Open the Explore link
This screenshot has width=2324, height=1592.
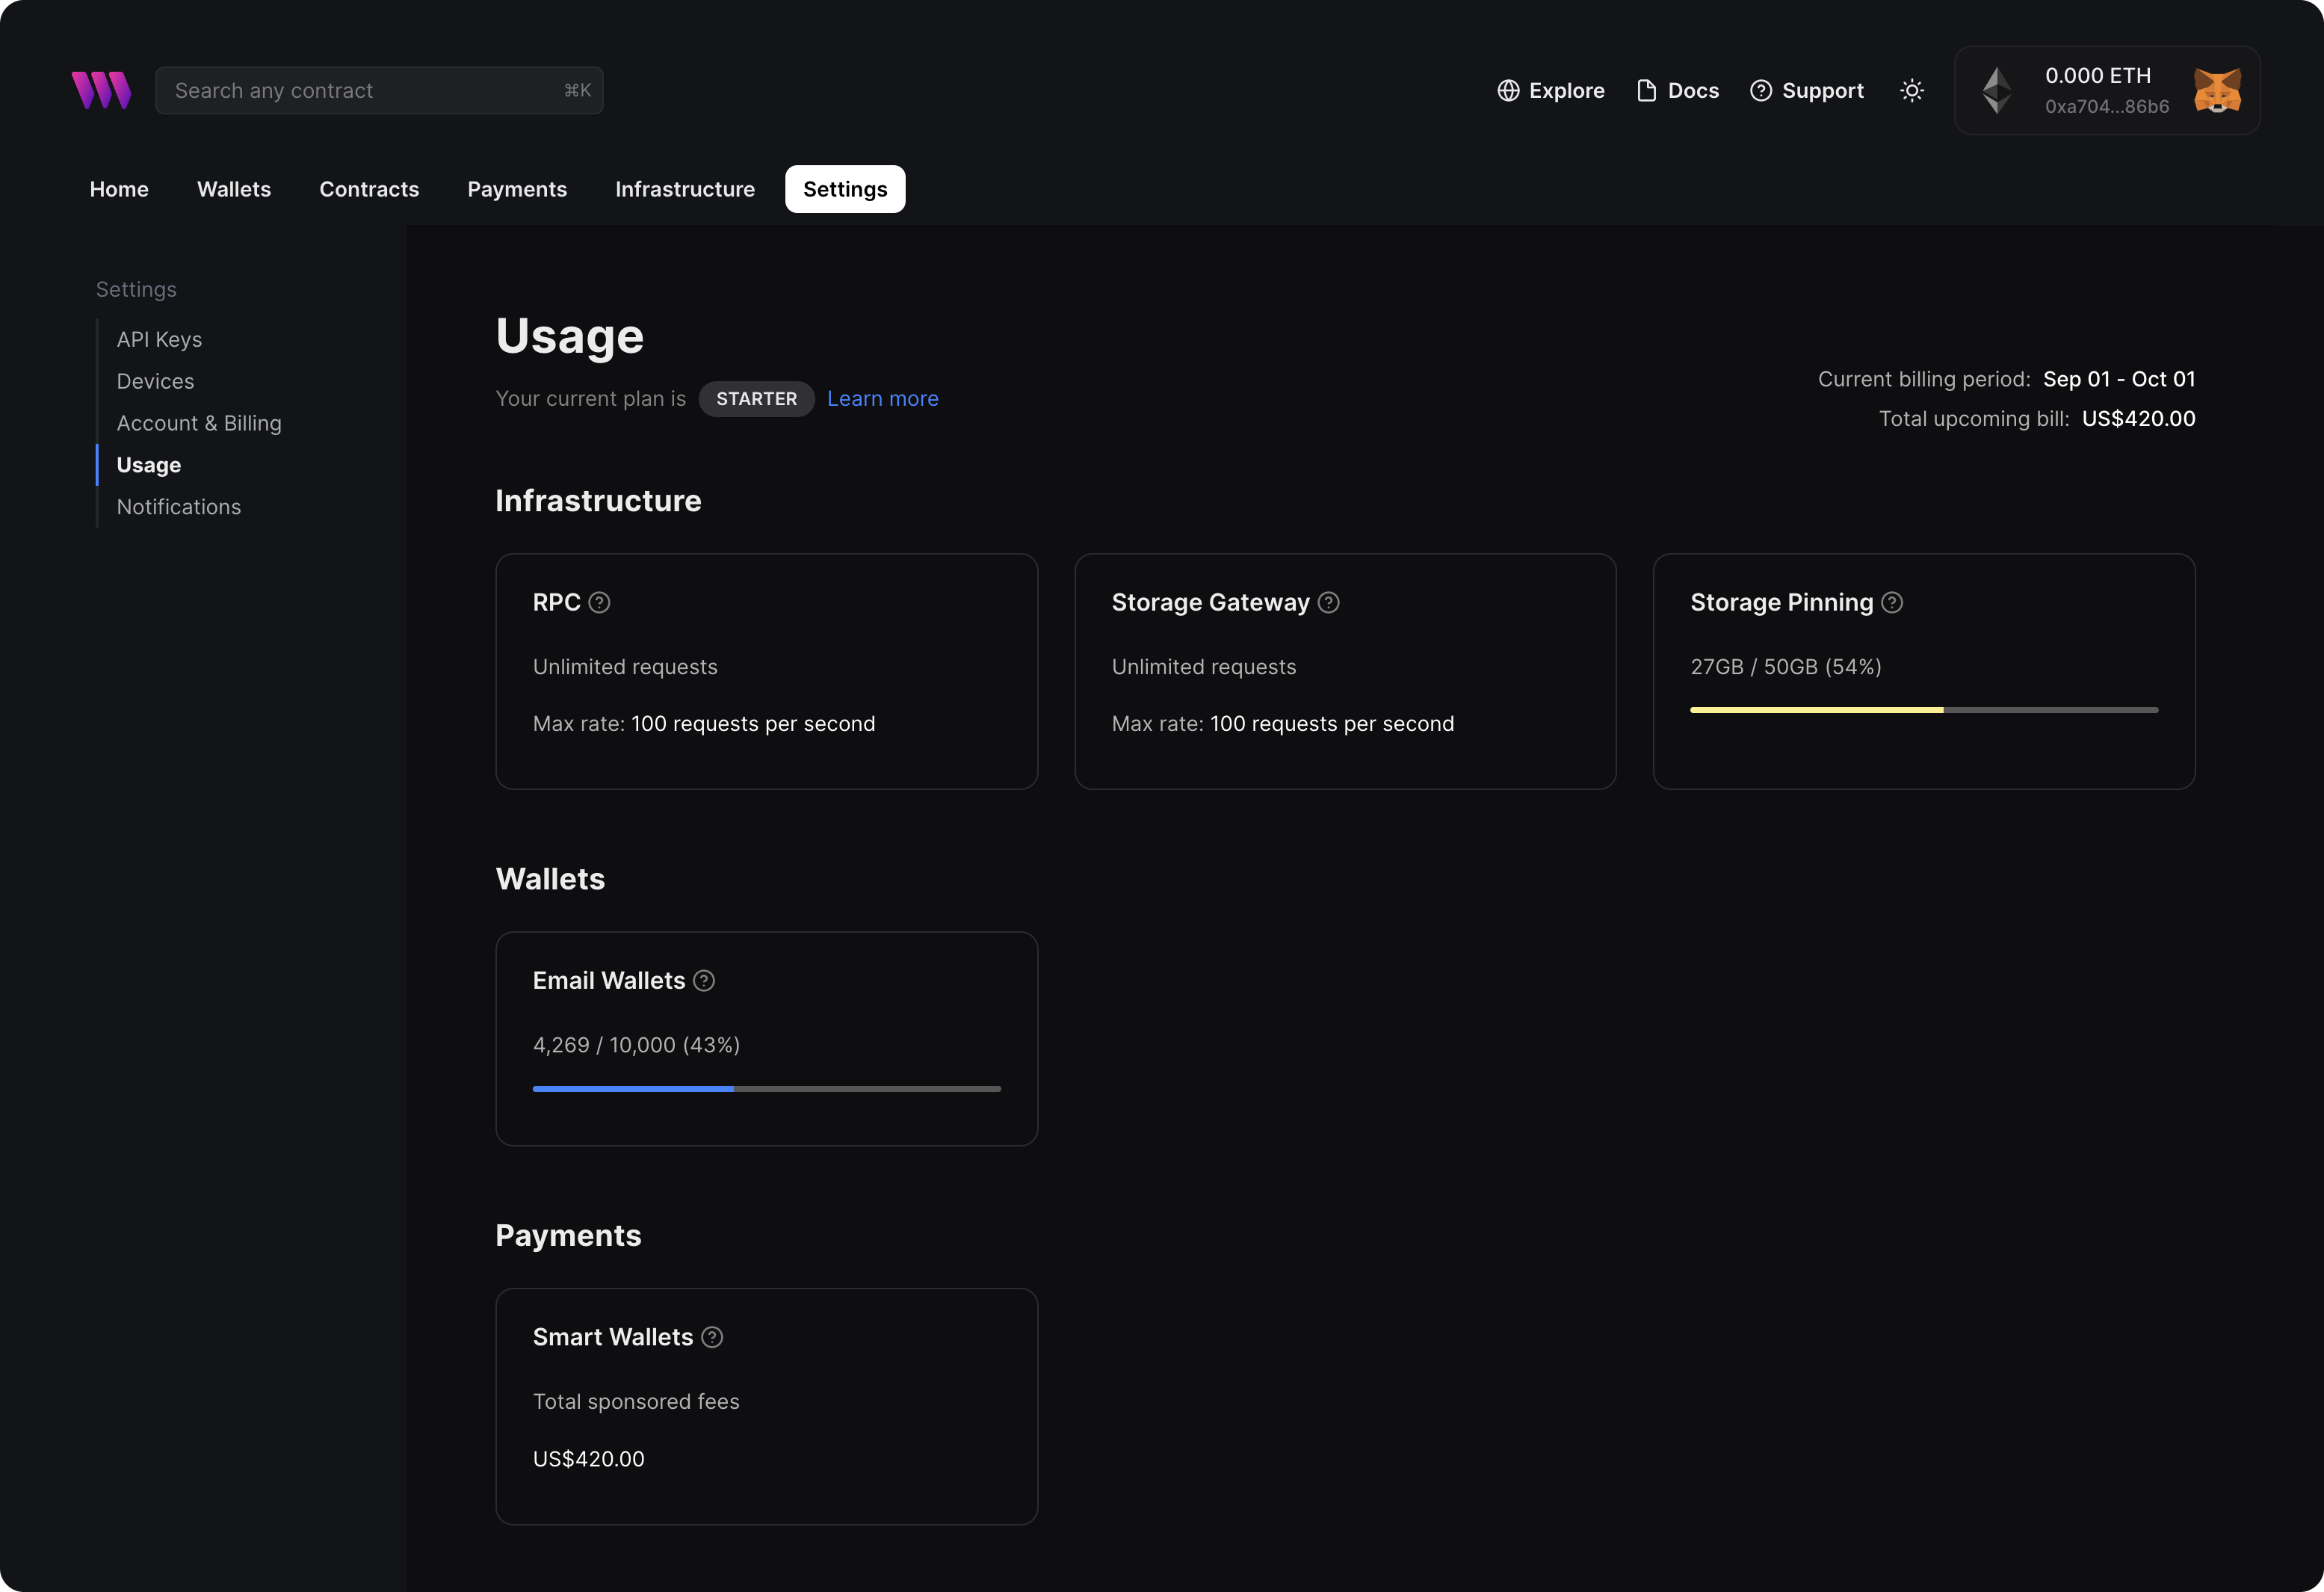click(1550, 91)
